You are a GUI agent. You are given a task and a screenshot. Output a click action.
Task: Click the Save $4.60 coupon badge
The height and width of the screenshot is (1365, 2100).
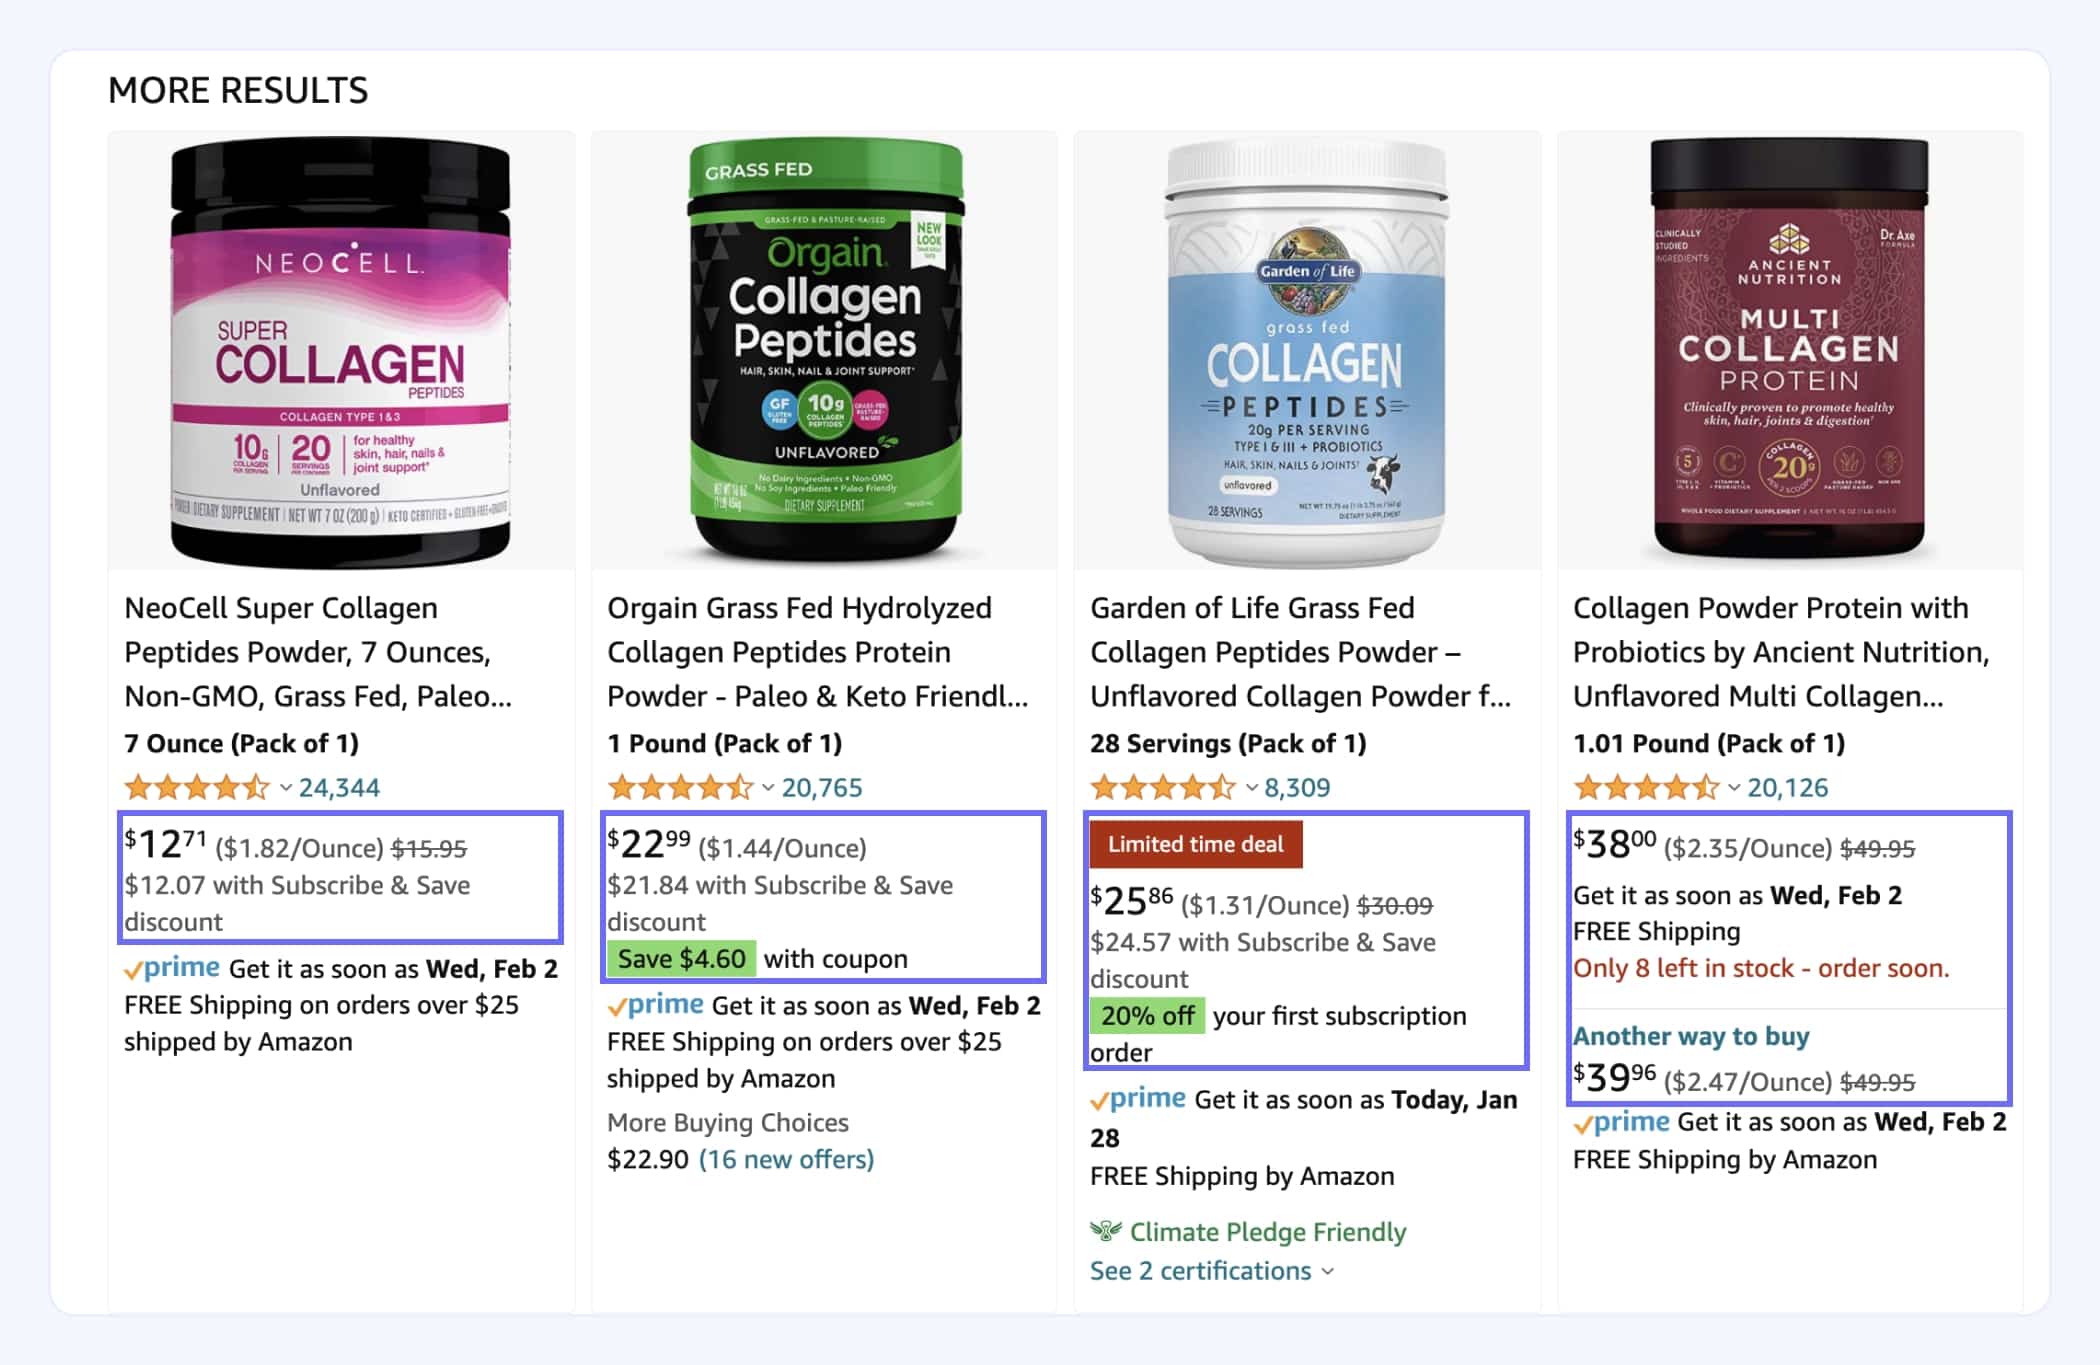click(x=682, y=958)
